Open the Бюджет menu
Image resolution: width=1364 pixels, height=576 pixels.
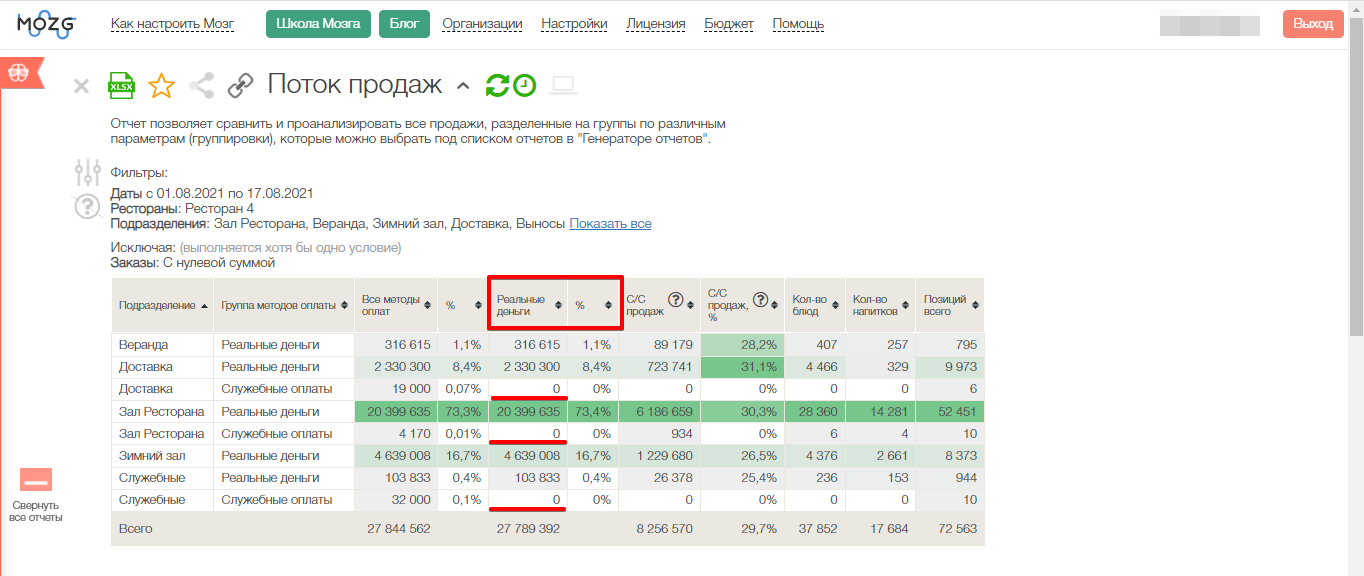click(729, 24)
